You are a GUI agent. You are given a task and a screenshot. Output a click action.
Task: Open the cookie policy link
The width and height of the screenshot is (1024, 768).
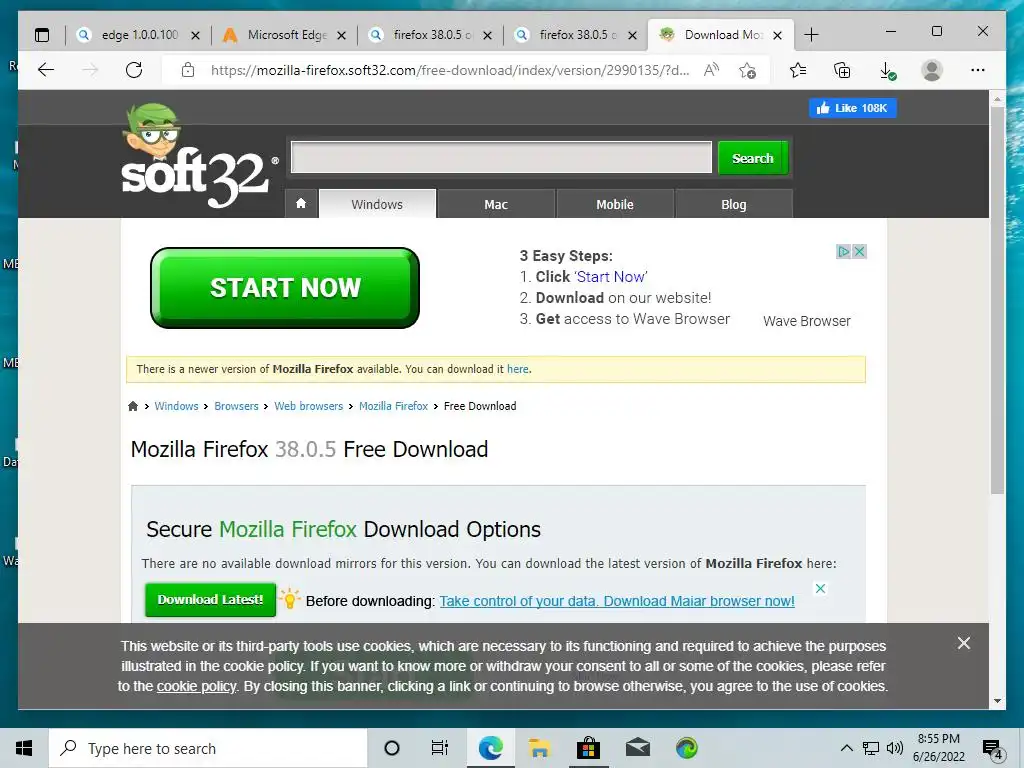[196, 686]
